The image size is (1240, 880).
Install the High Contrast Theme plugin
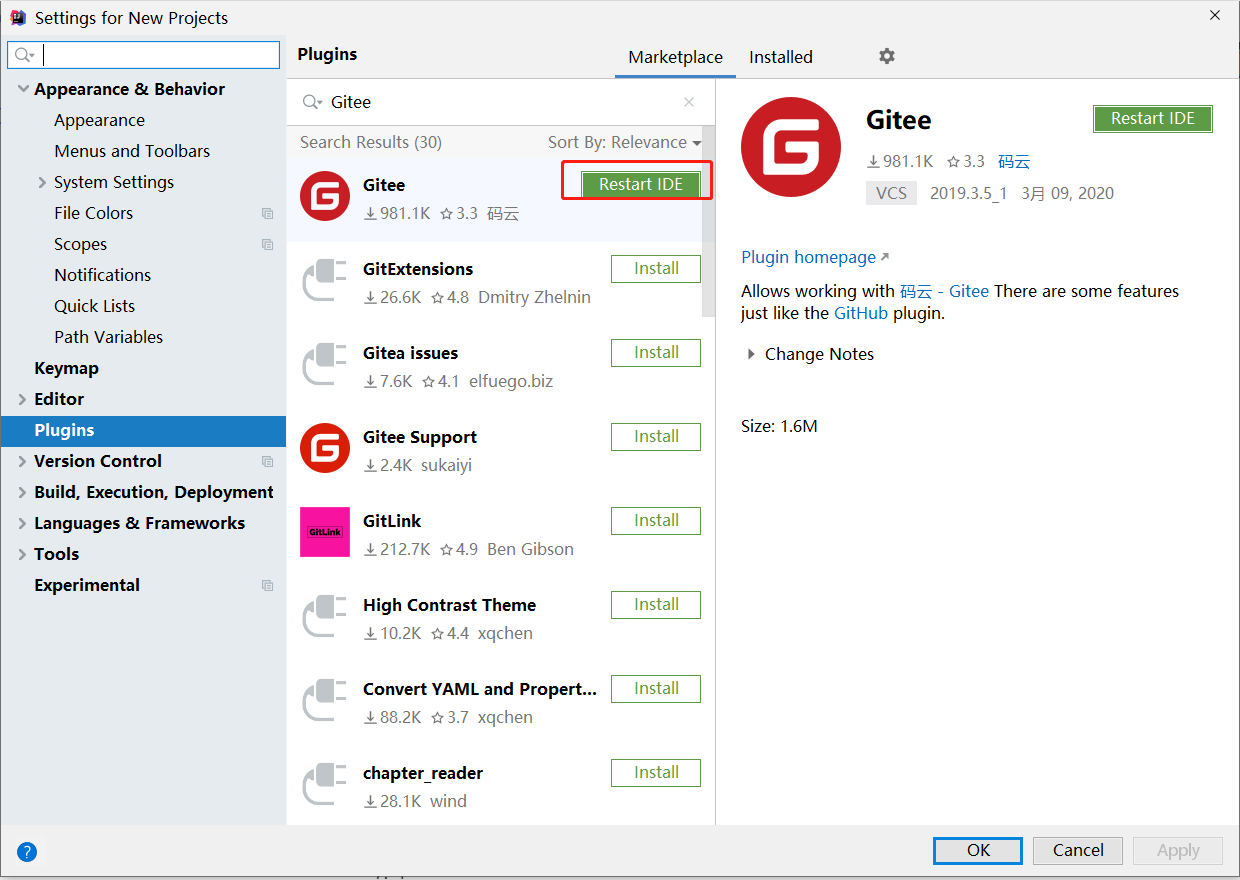[x=656, y=604]
